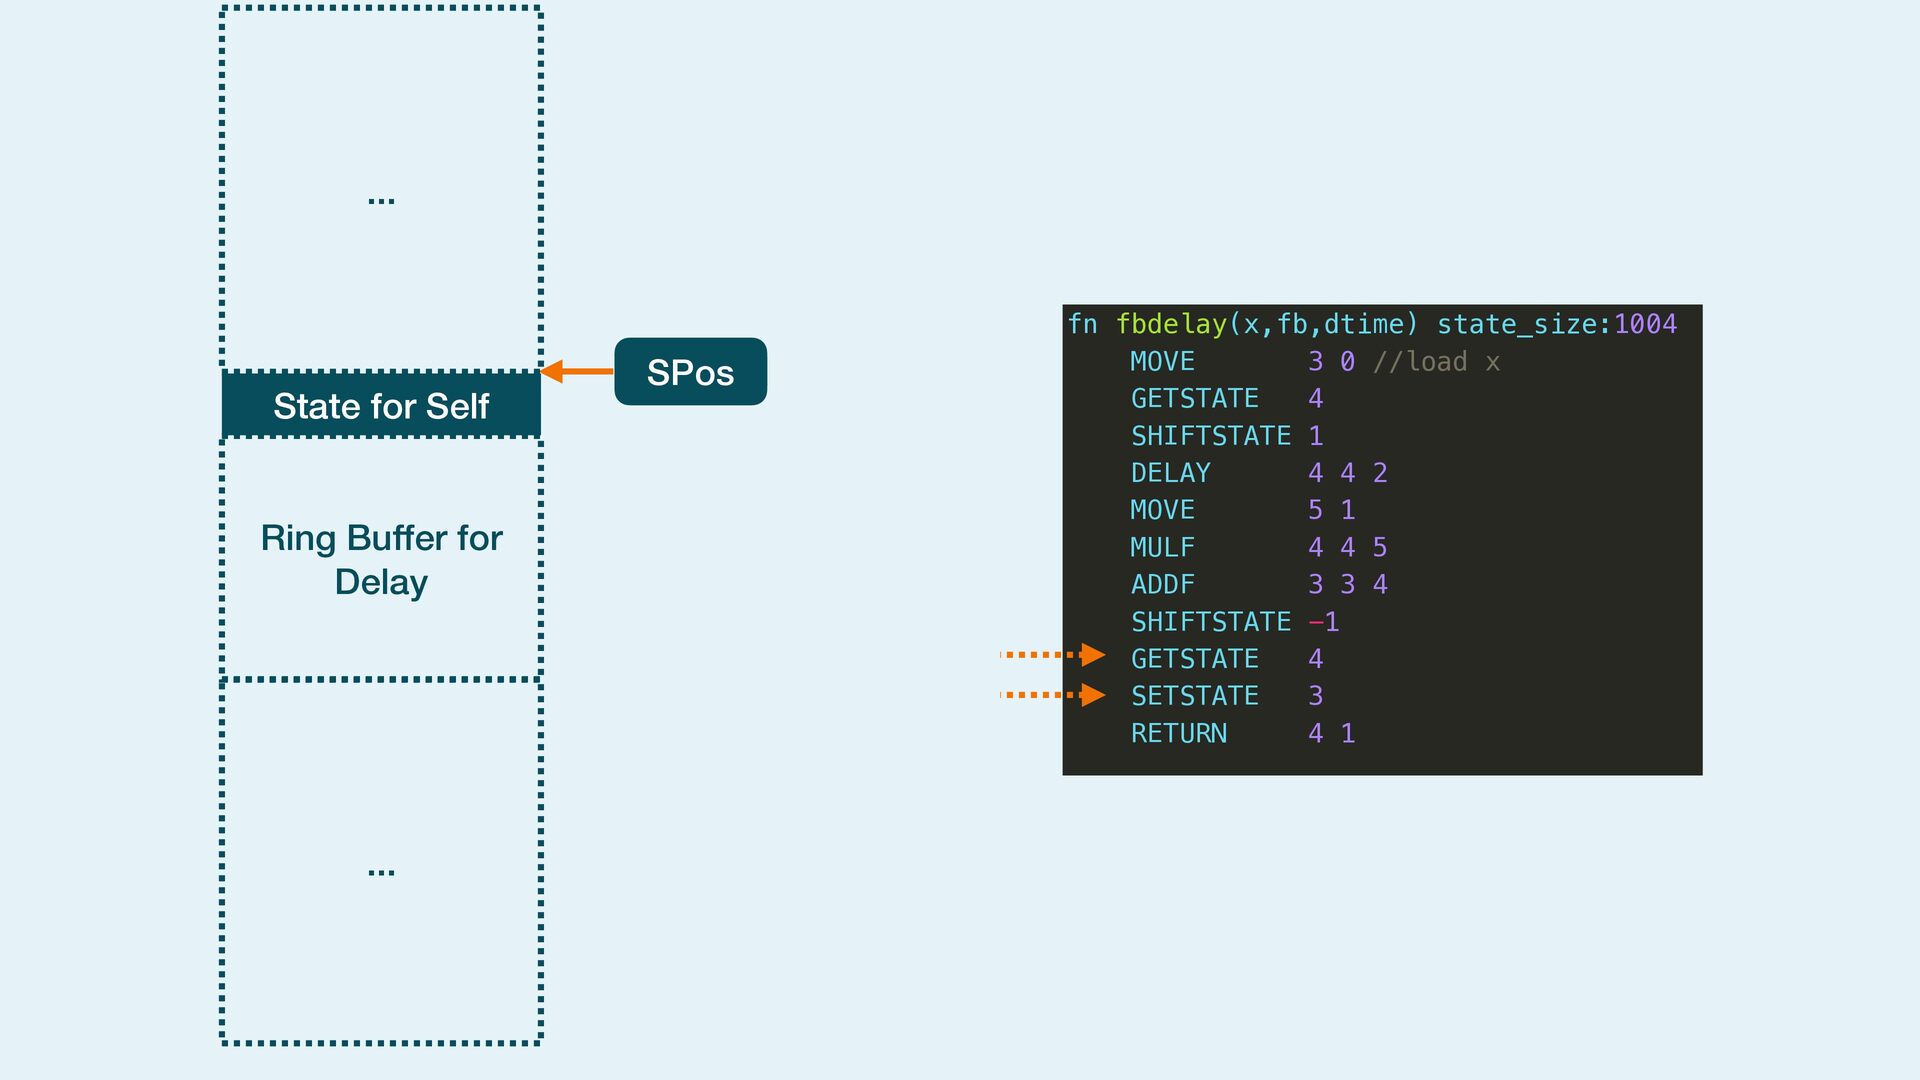Click the state_size:1004 value
Screen dimensions: 1920x1080
(x=1644, y=324)
